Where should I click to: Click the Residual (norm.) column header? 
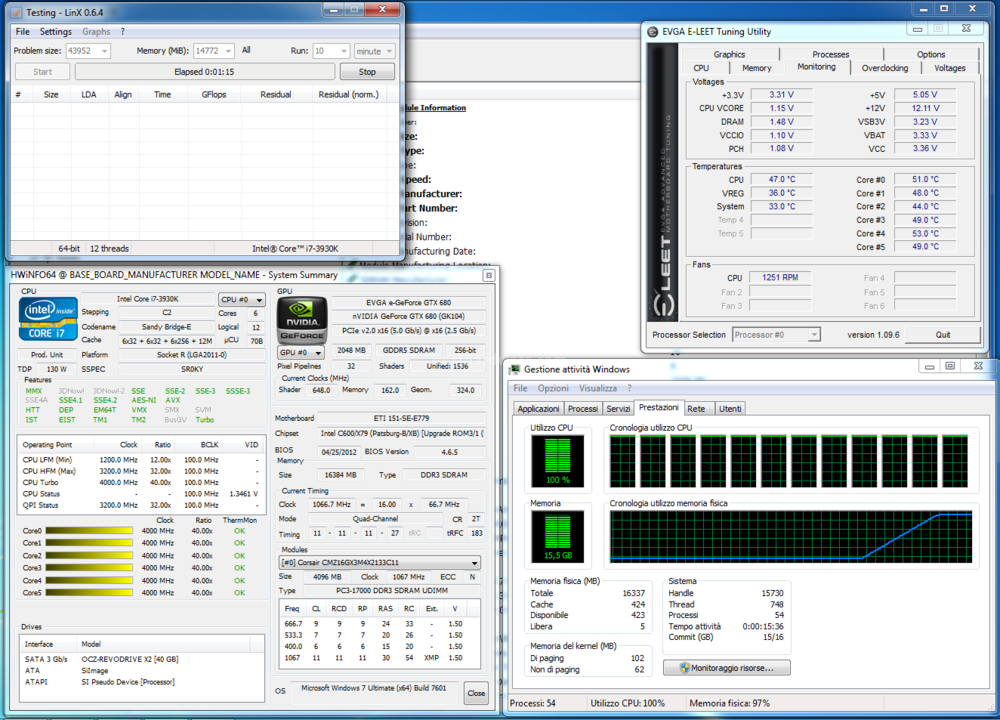348,94
